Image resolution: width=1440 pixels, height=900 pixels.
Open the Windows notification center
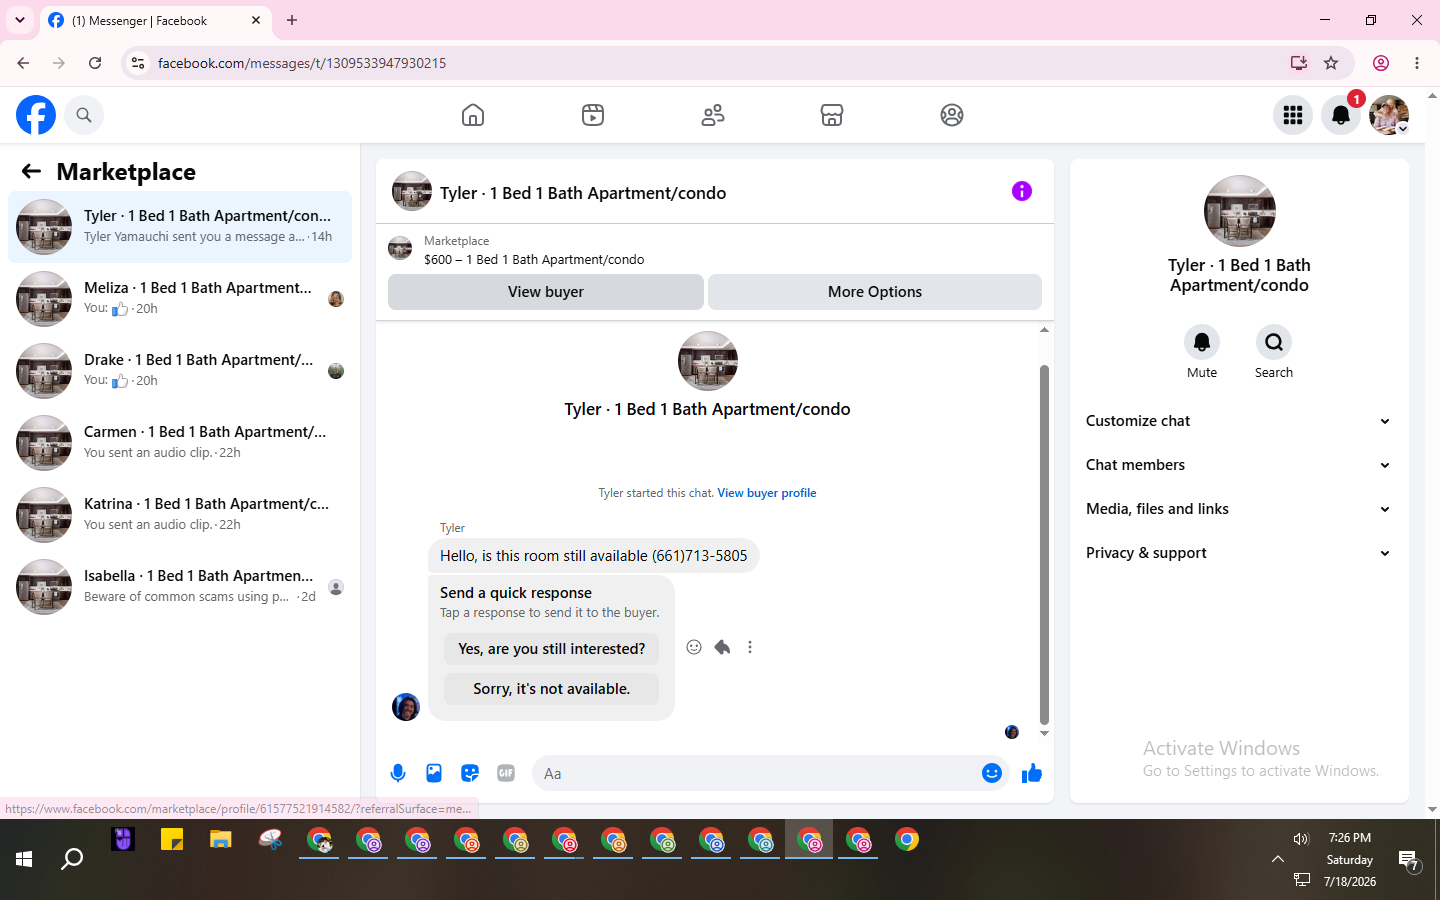tap(1409, 860)
